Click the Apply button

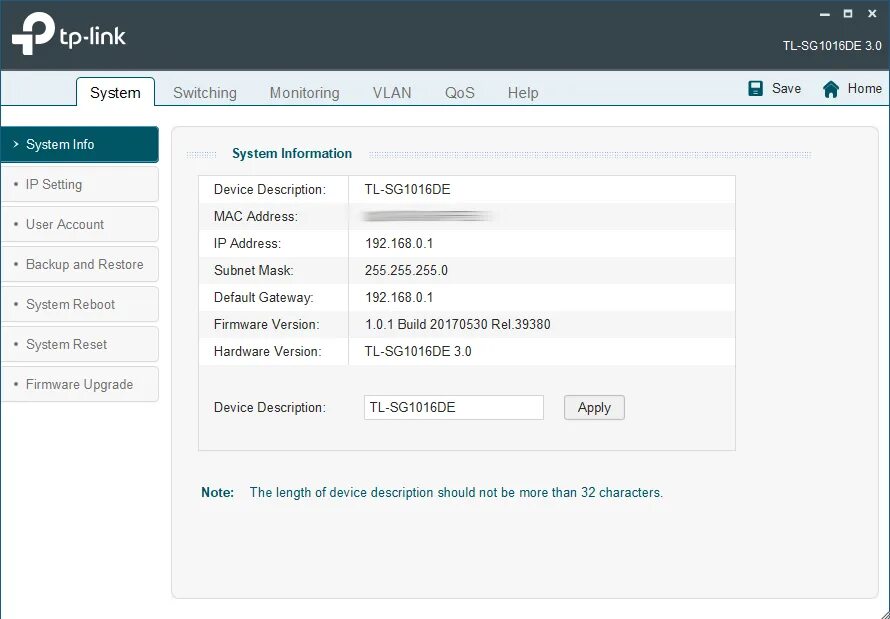(594, 407)
